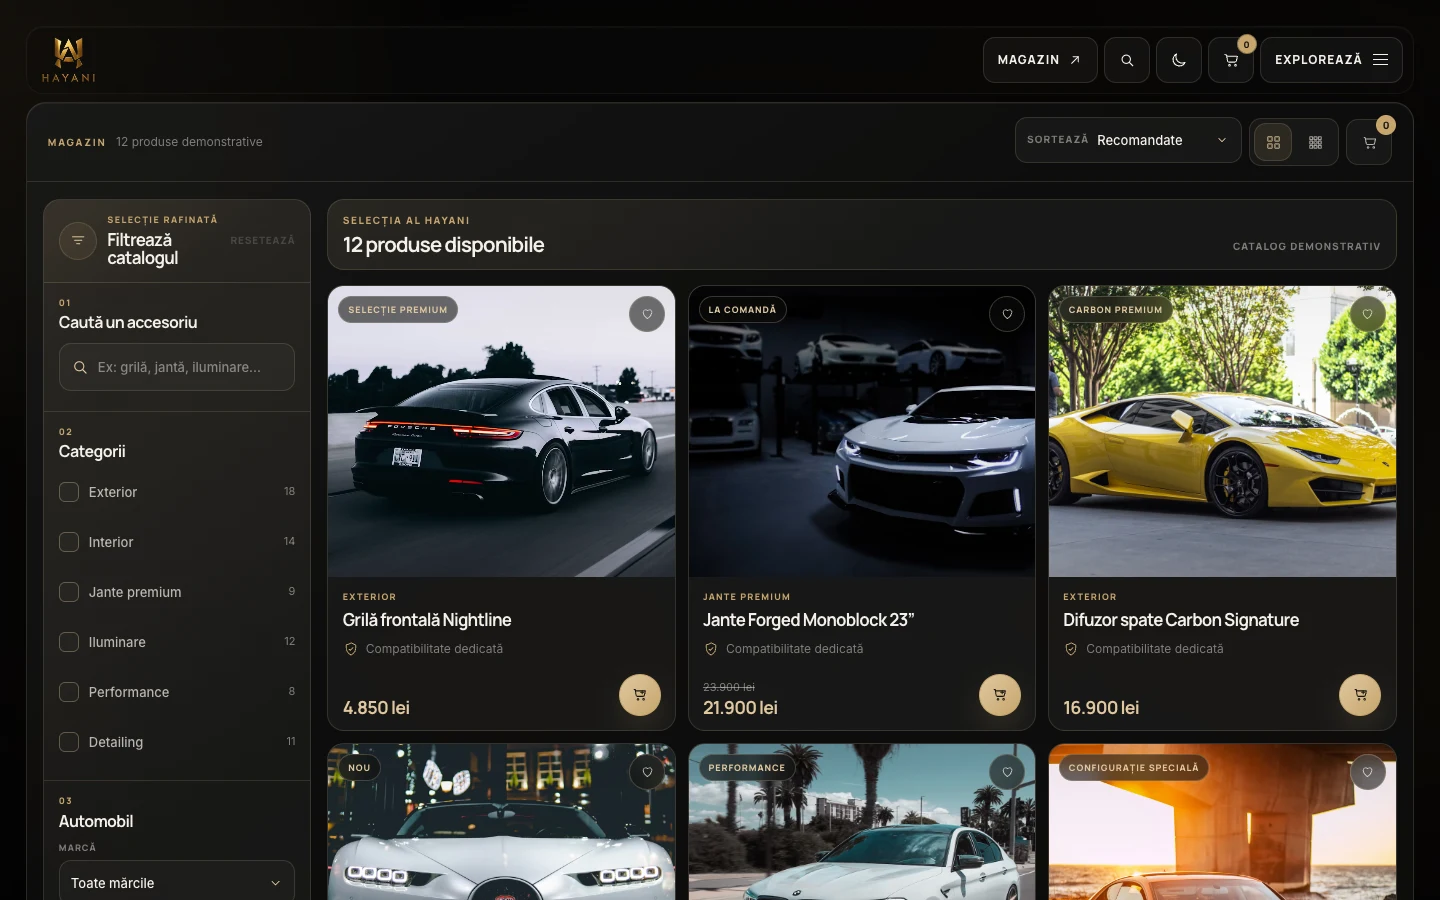1440x900 pixels.
Task: Open the header cart icon
Action: pos(1231,60)
